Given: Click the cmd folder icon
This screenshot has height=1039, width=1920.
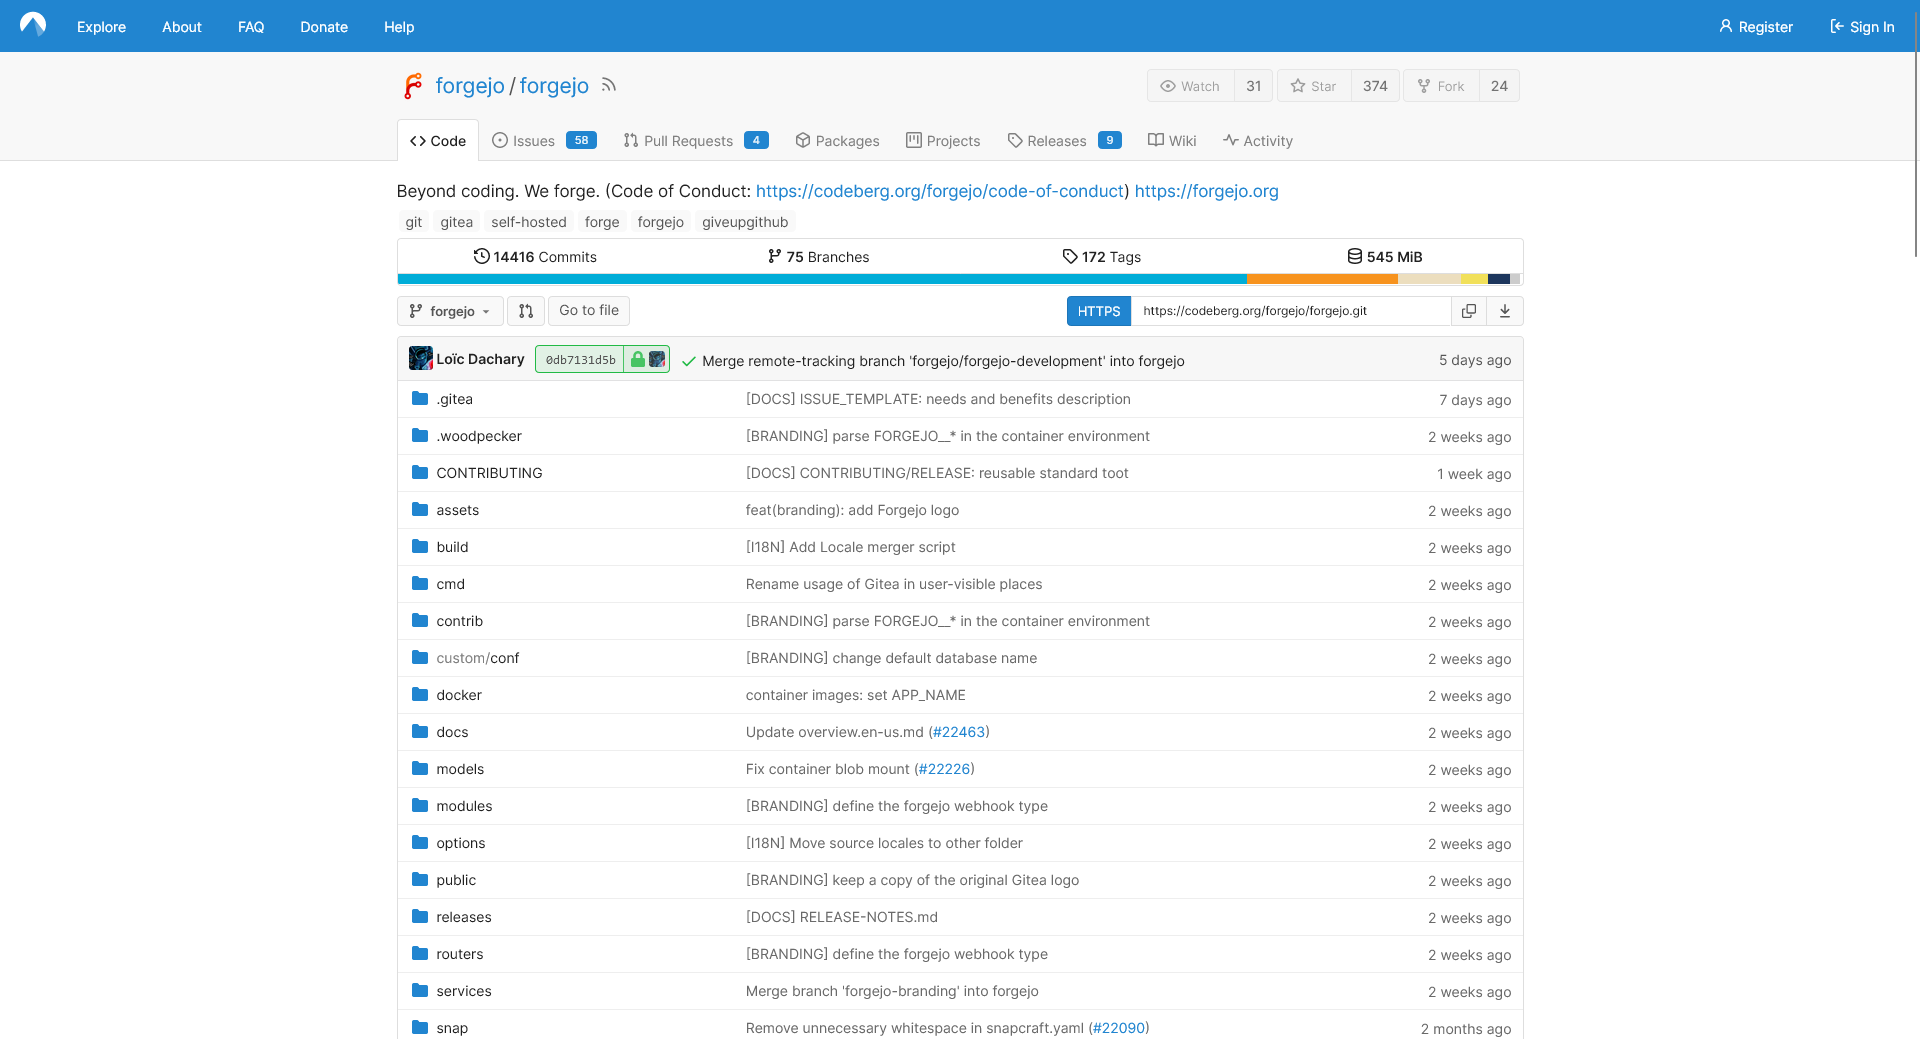Looking at the screenshot, I should pyautogui.click(x=420, y=583).
